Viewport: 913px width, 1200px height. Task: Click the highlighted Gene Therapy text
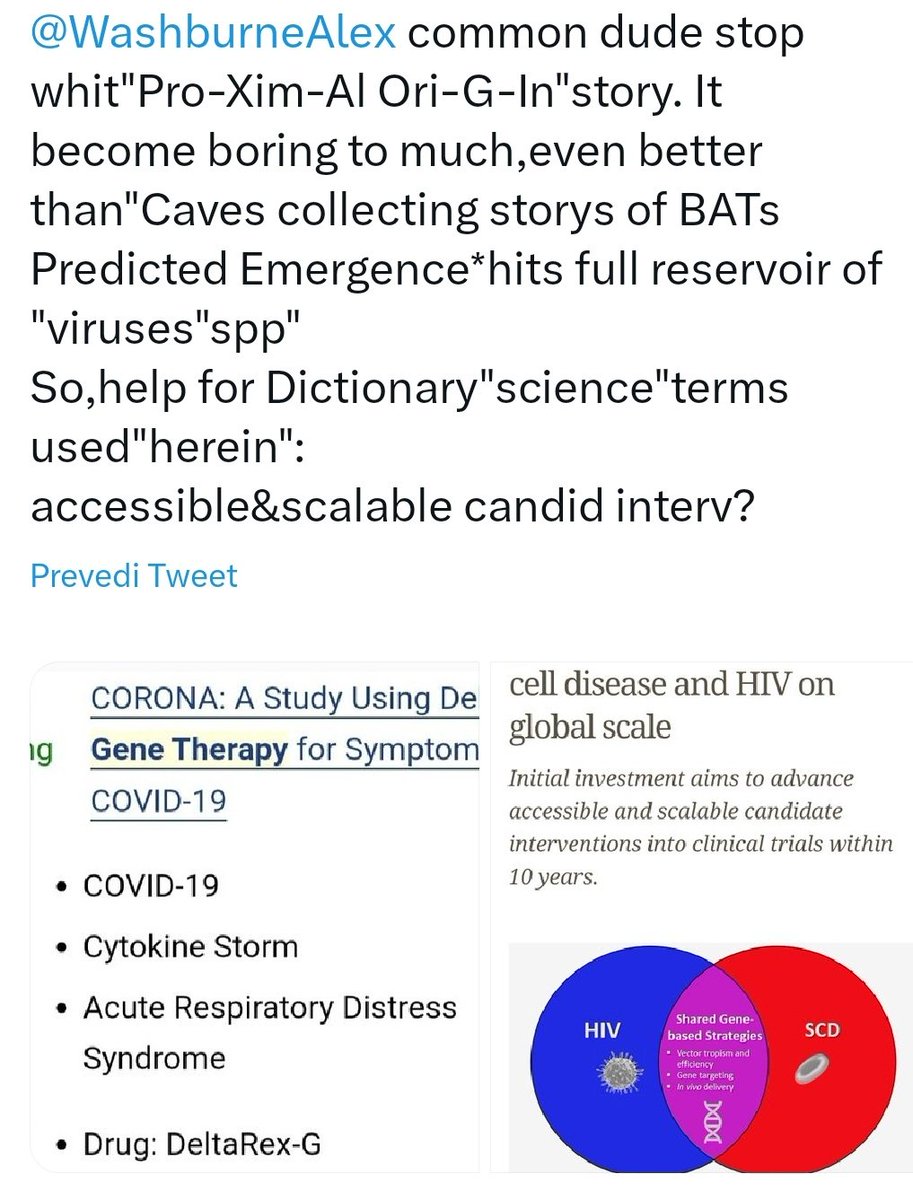click(189, 750)
